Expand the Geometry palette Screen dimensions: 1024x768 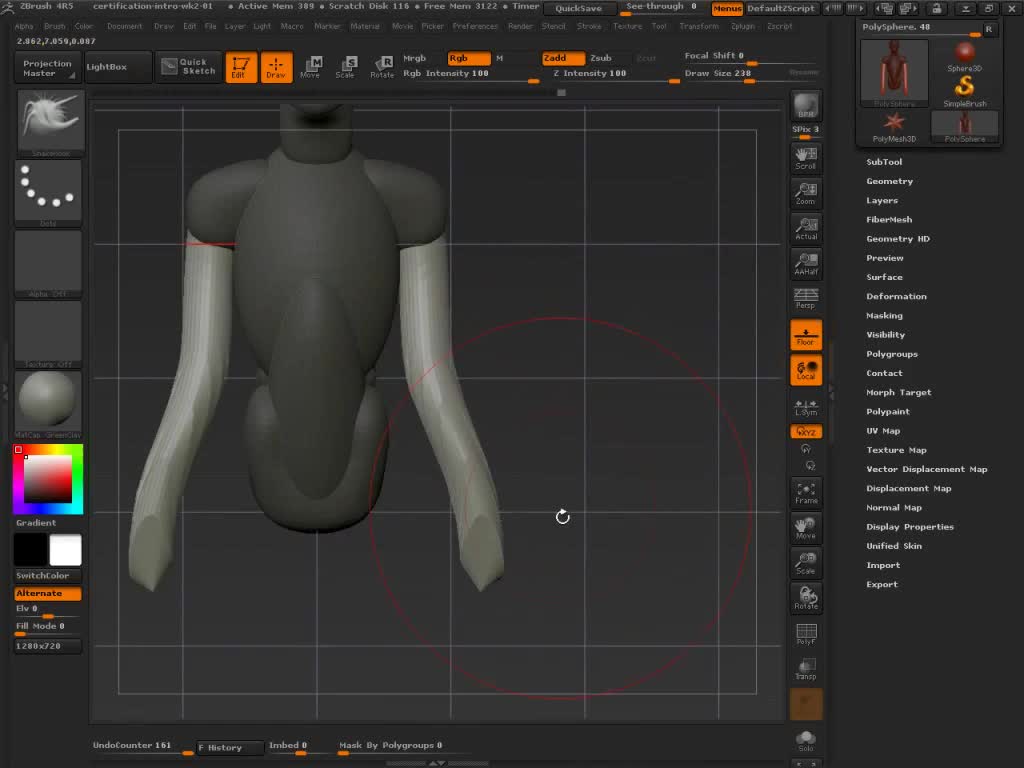[889, 181]
